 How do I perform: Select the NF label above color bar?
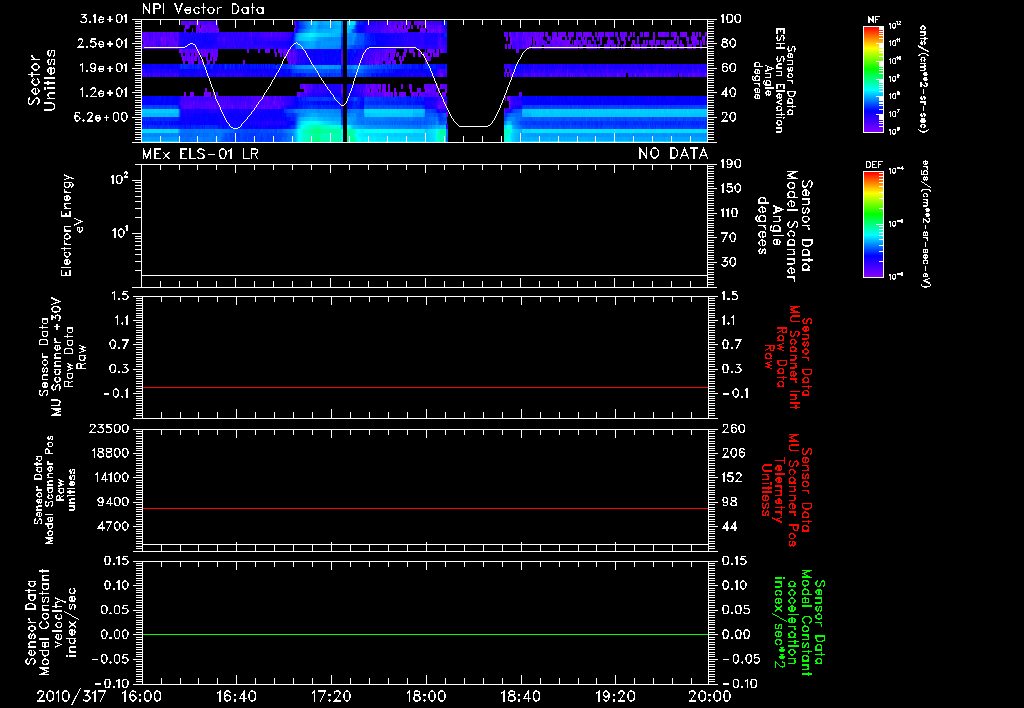(873, 20)
